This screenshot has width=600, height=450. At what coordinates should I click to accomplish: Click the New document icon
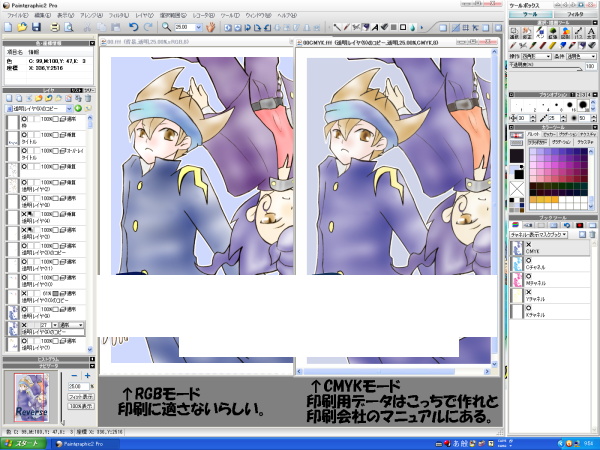(8, 27)
